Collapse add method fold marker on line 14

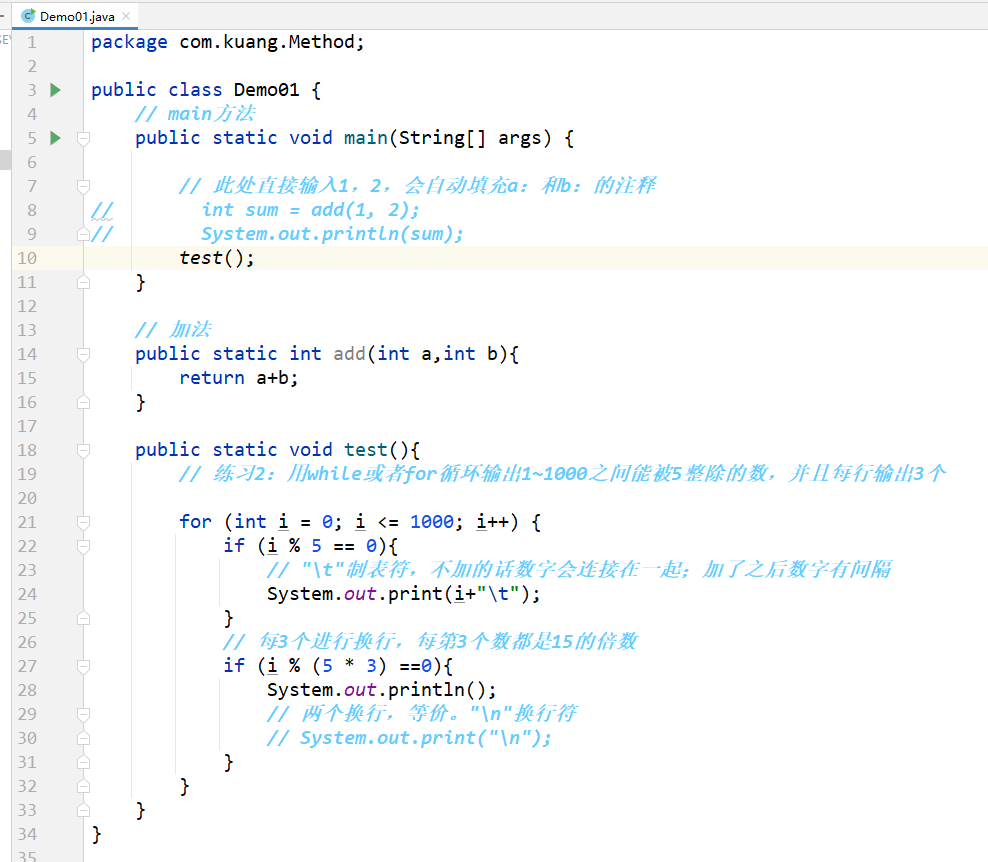[83, 354]
